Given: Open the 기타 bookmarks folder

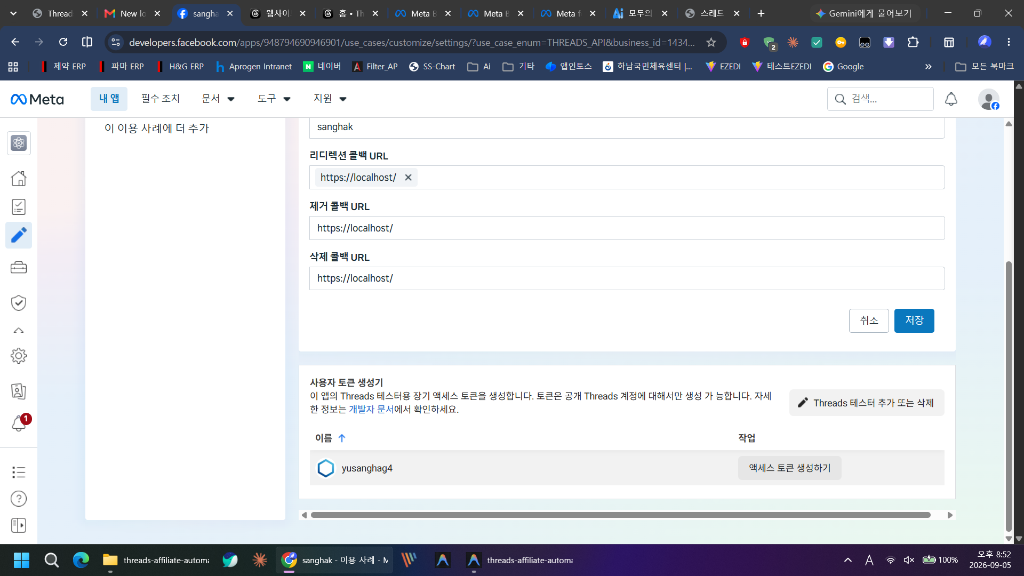Looking at the screenshot, I should (x=518, y=67).
